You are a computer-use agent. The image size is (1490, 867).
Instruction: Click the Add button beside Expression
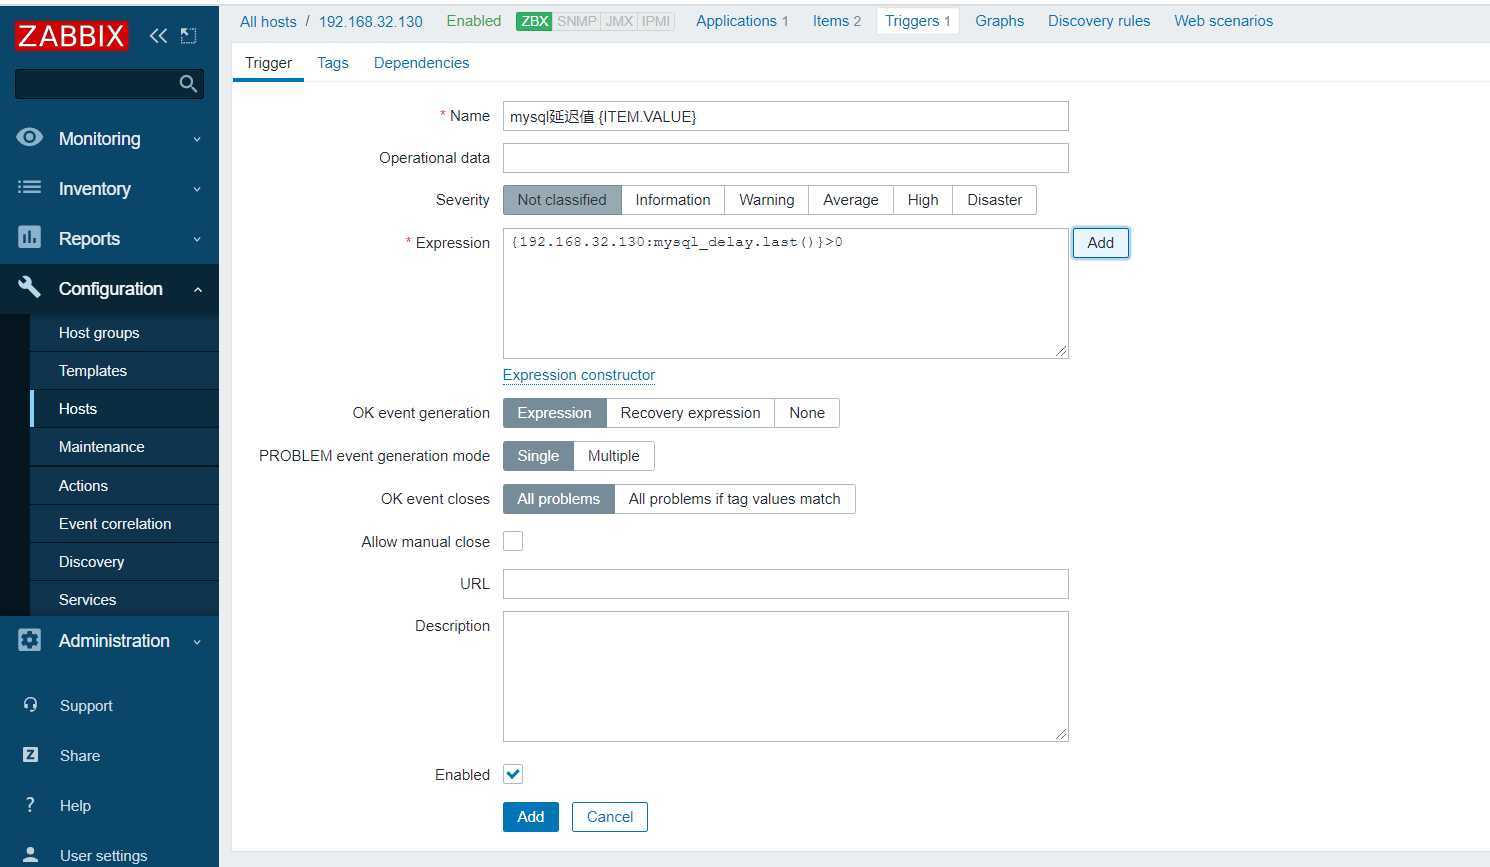1100,243
